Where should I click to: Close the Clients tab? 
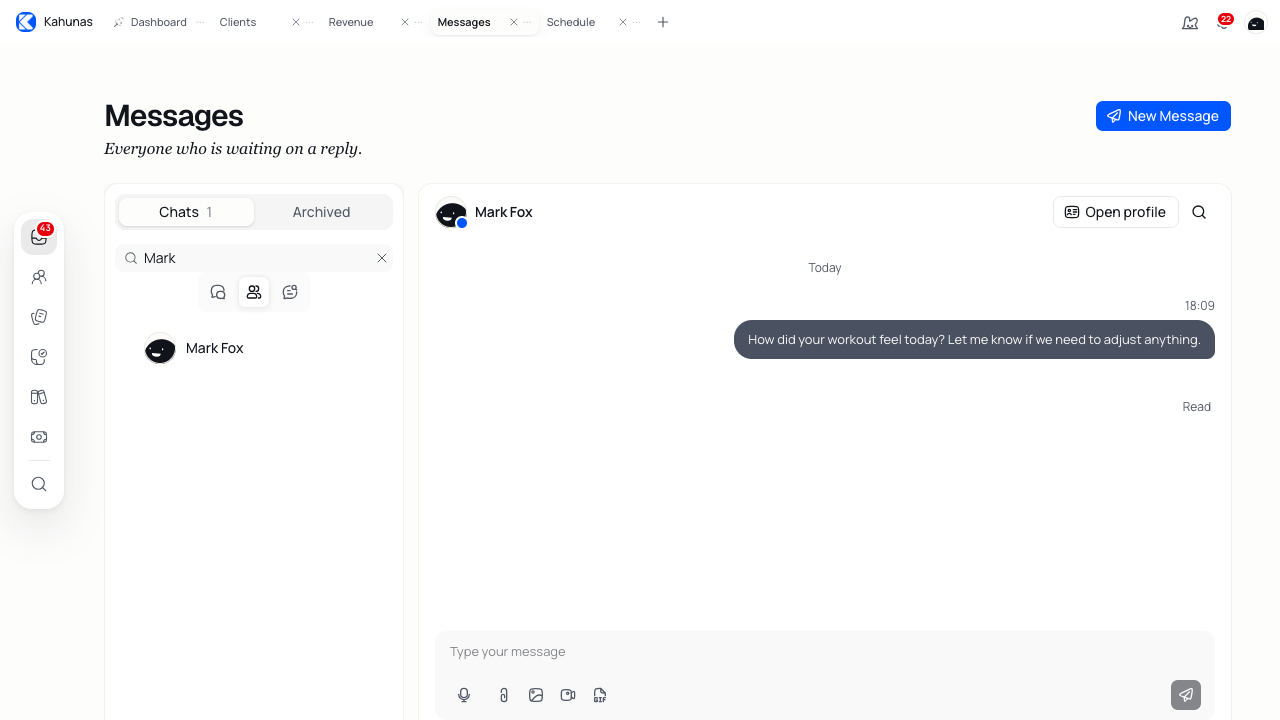click(x=296, y=22)
